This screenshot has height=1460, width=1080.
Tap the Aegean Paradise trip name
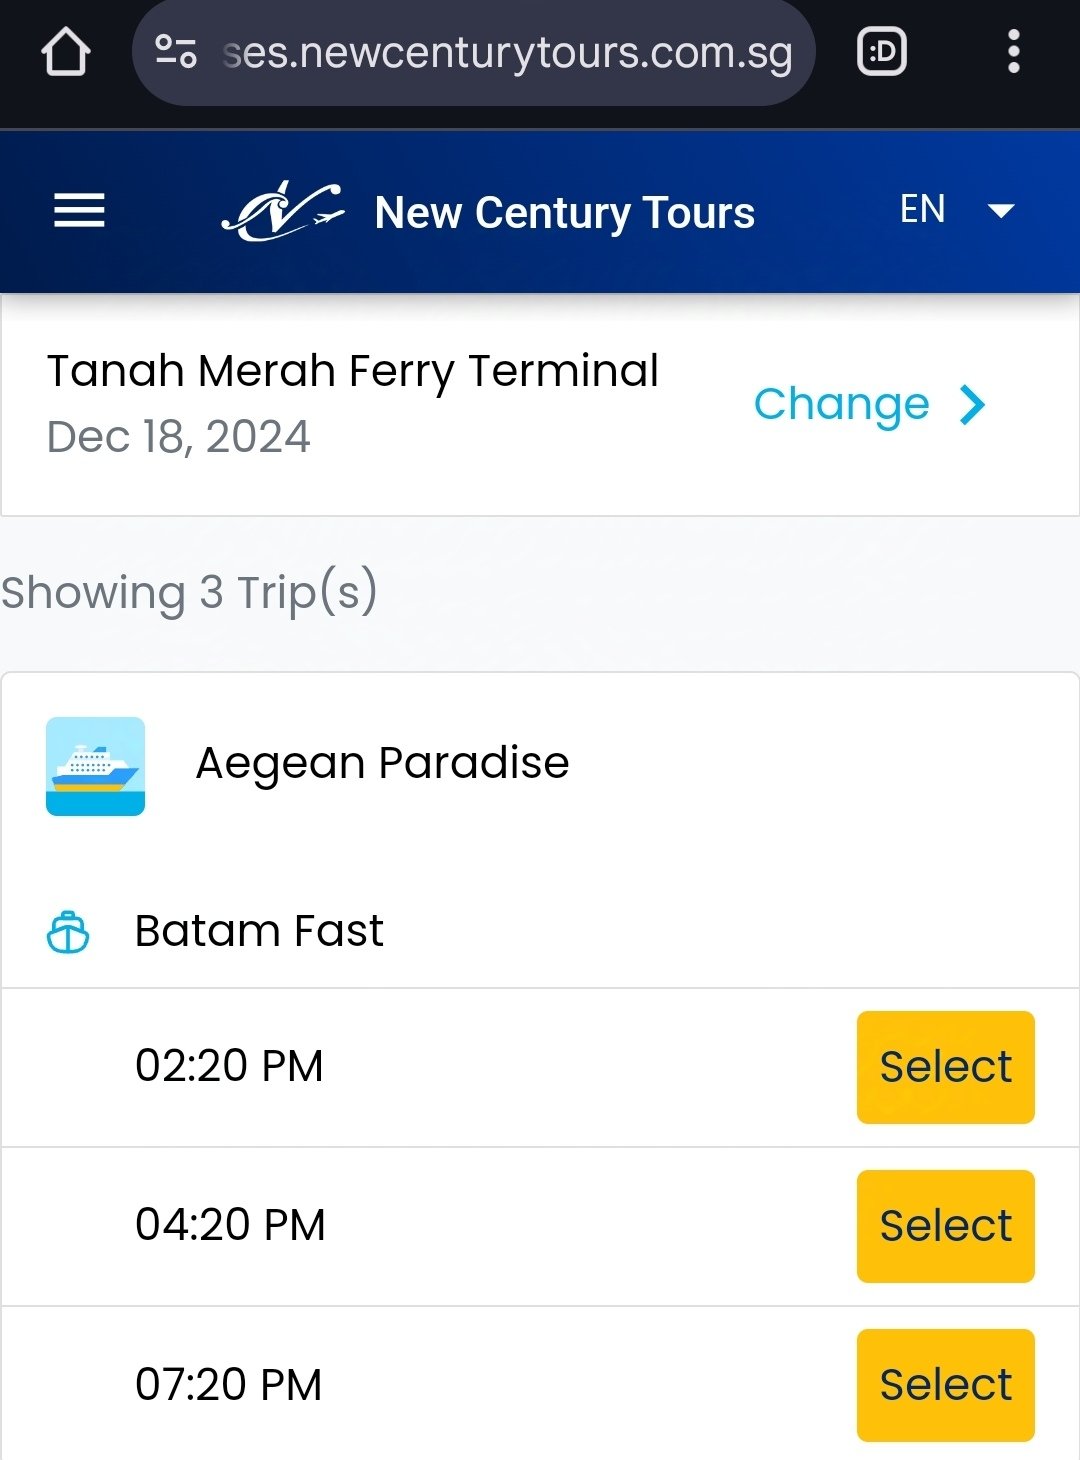pyautogui.click(x=382, y=763)
